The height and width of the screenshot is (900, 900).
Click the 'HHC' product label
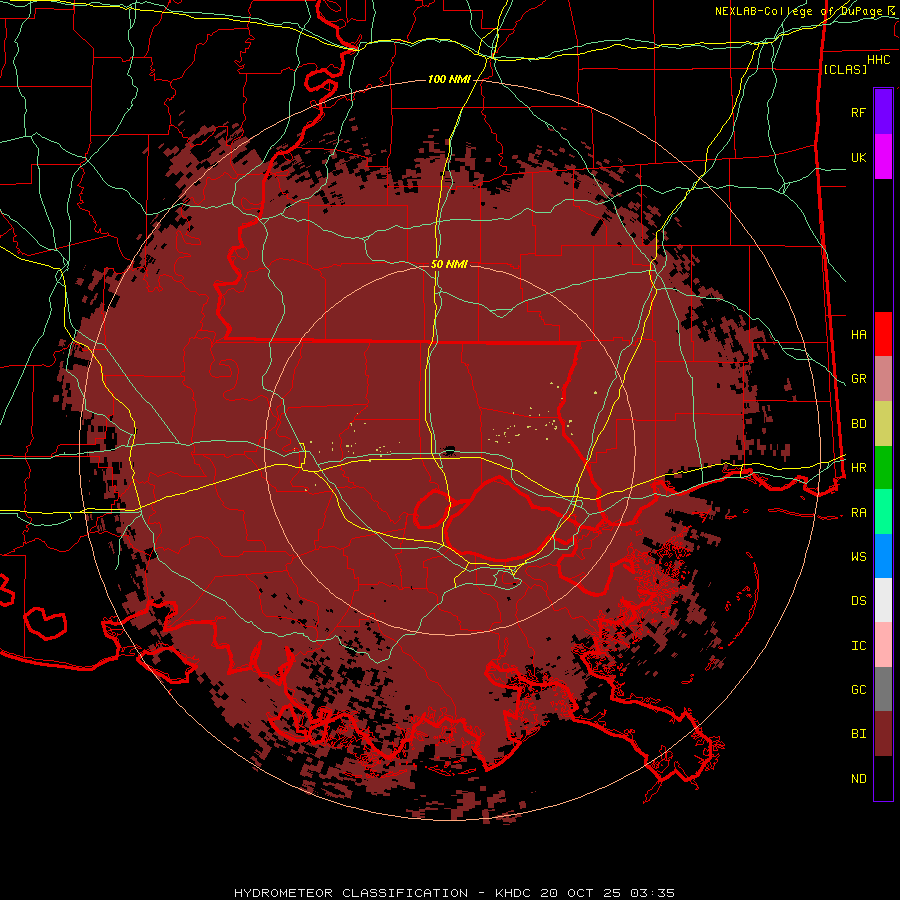(x=878, y=60)
